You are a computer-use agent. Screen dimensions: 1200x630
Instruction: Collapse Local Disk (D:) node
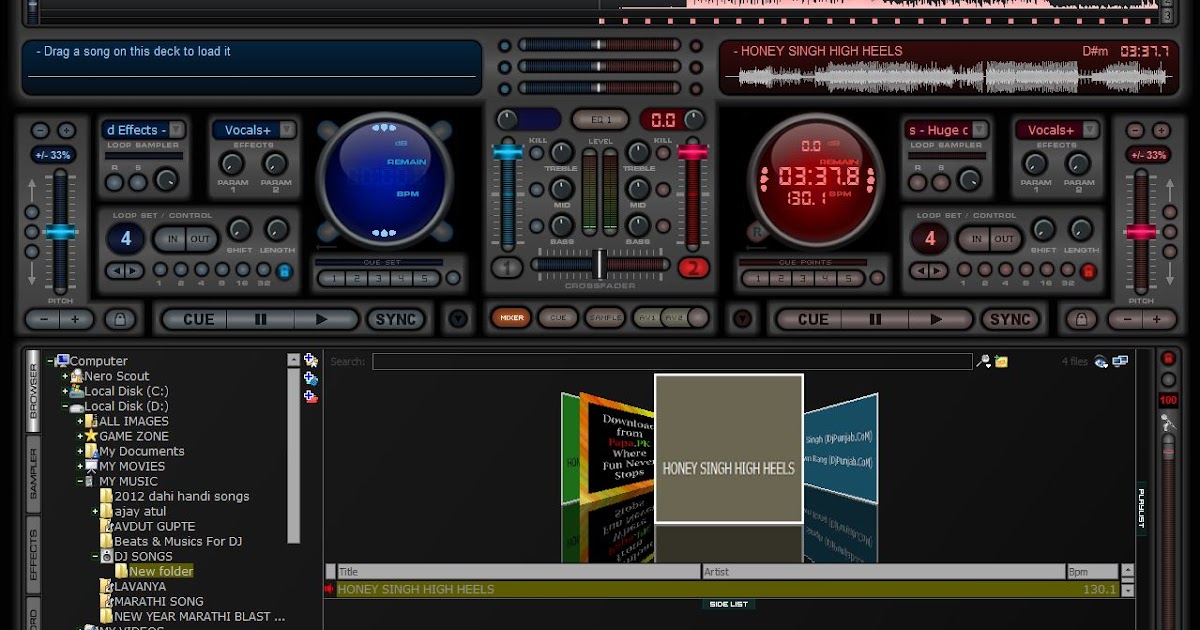pyautogui.click(x=65, y=406)
